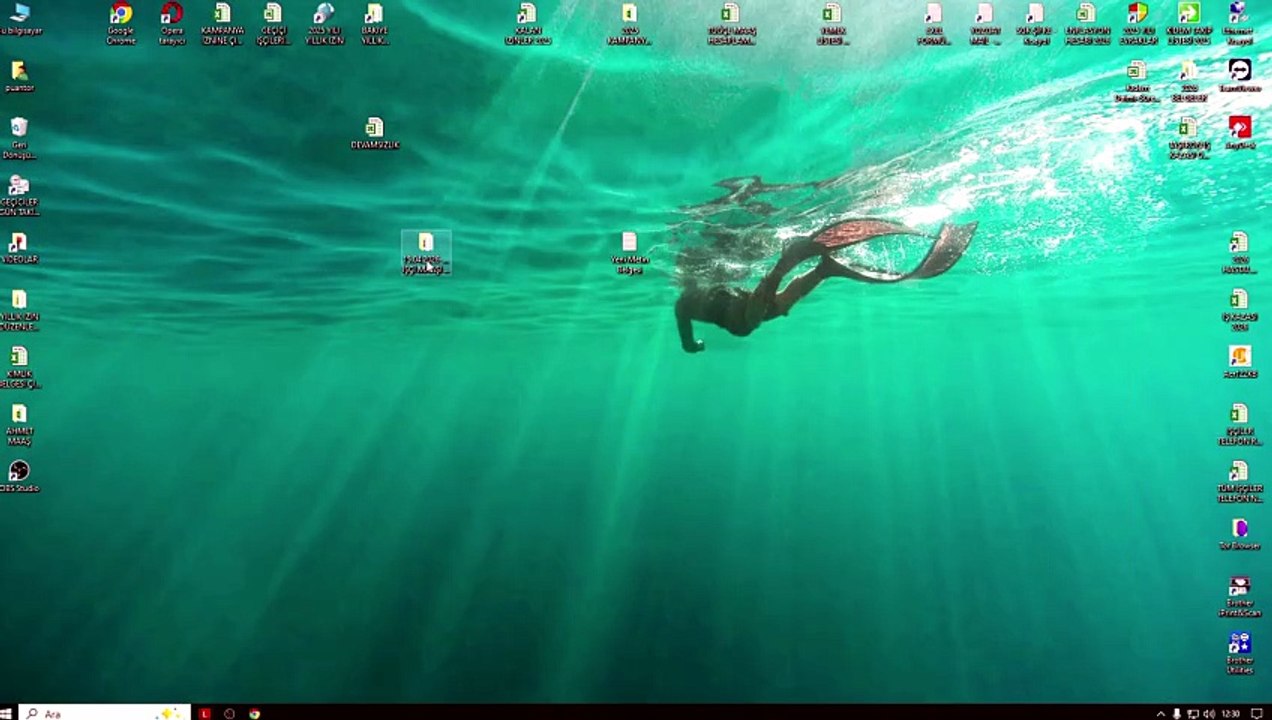
Task: Select the Brother Utilities desktop shortcut
Action: pyautogui.click(x=1240, y=653)
